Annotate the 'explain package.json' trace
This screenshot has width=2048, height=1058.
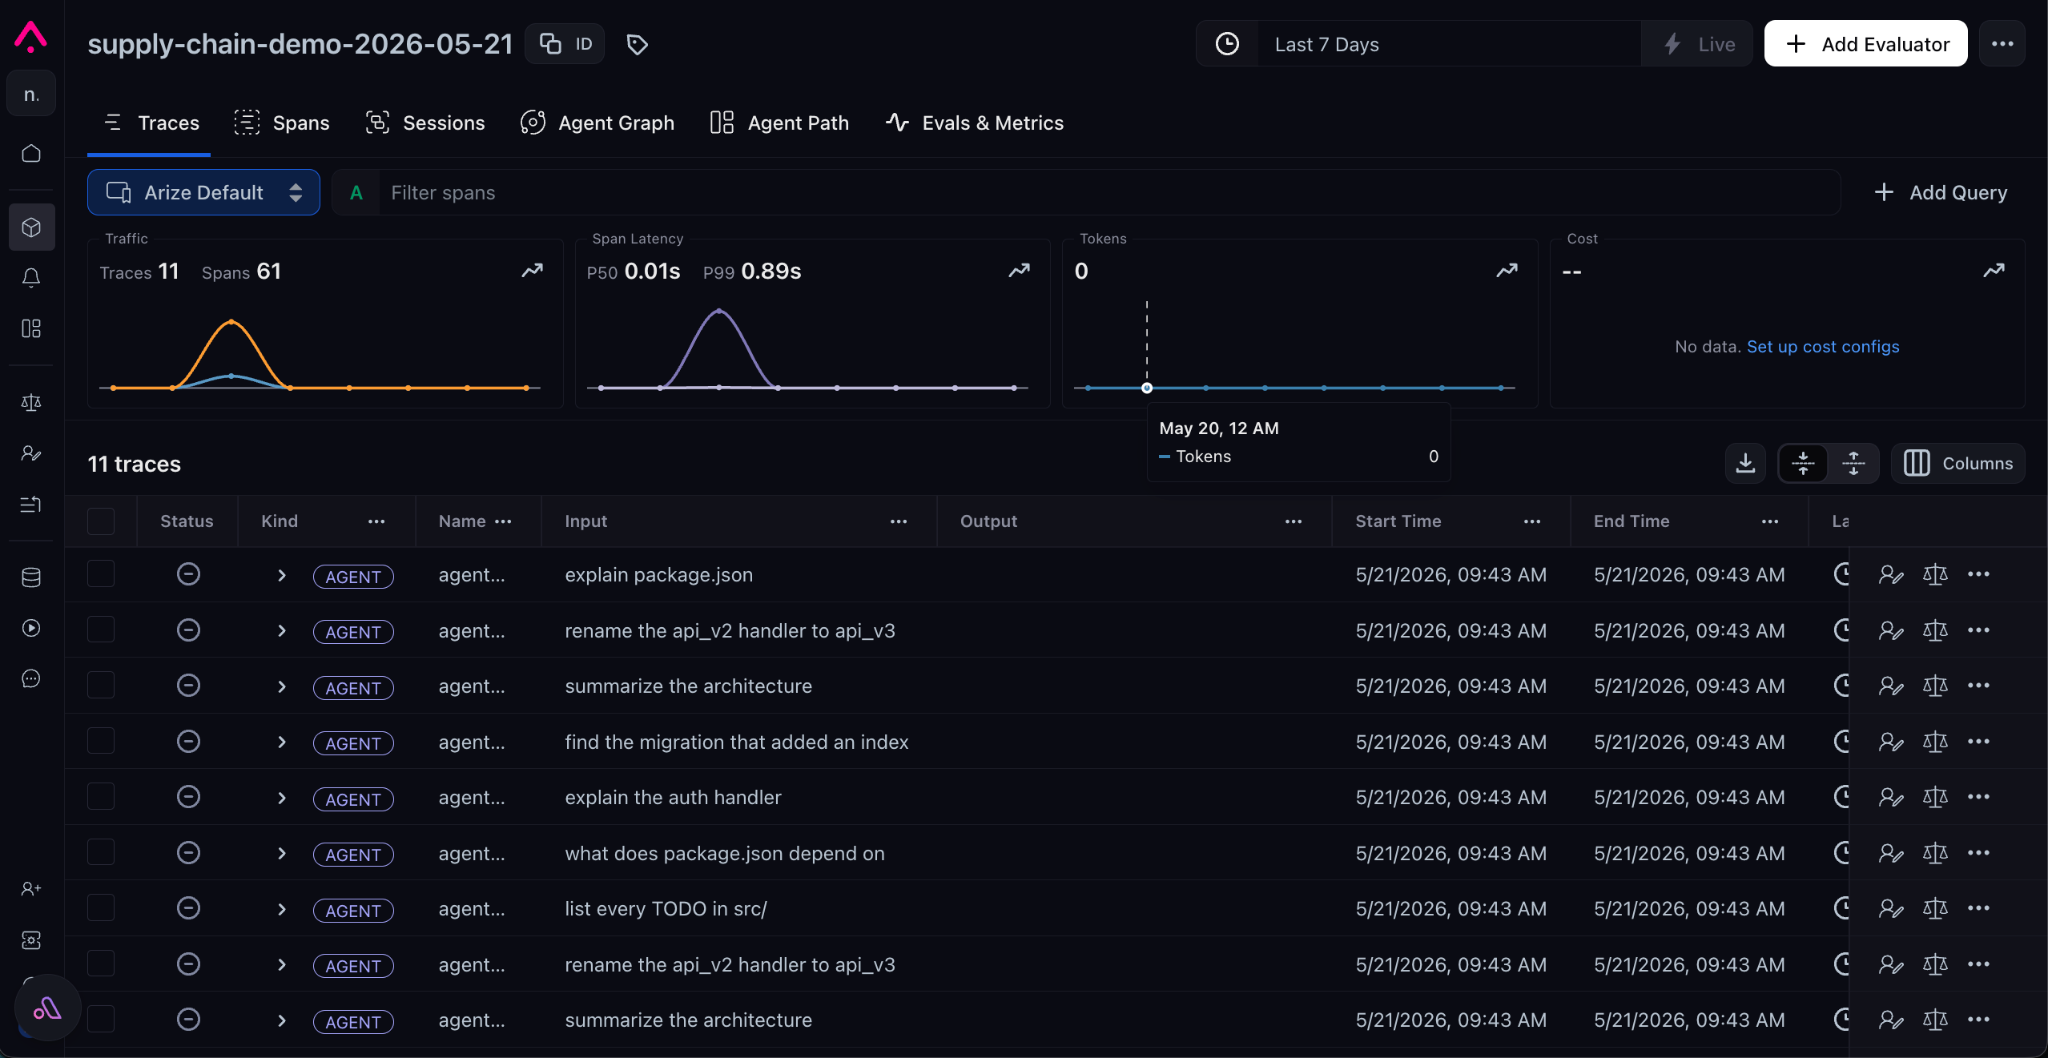click(1890, 575)
